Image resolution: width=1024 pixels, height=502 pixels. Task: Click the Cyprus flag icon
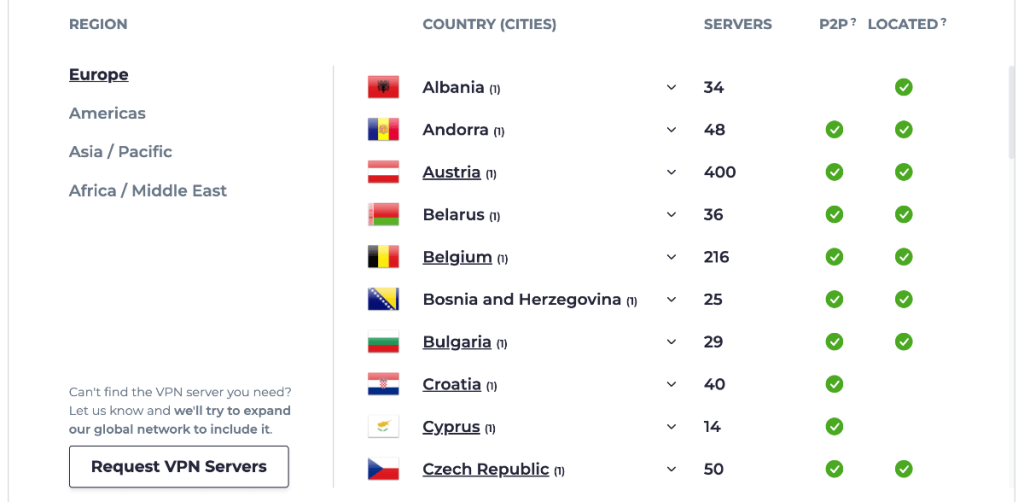tap(383, 427)
